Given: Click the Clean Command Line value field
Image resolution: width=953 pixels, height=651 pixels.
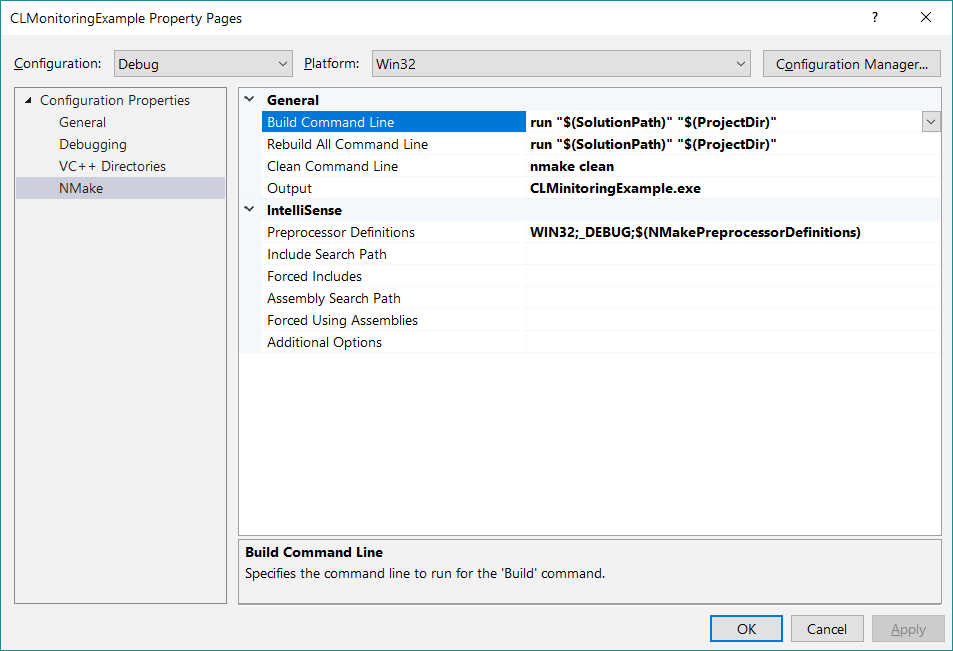Looking at the screenshot, I should coord(730,166).
